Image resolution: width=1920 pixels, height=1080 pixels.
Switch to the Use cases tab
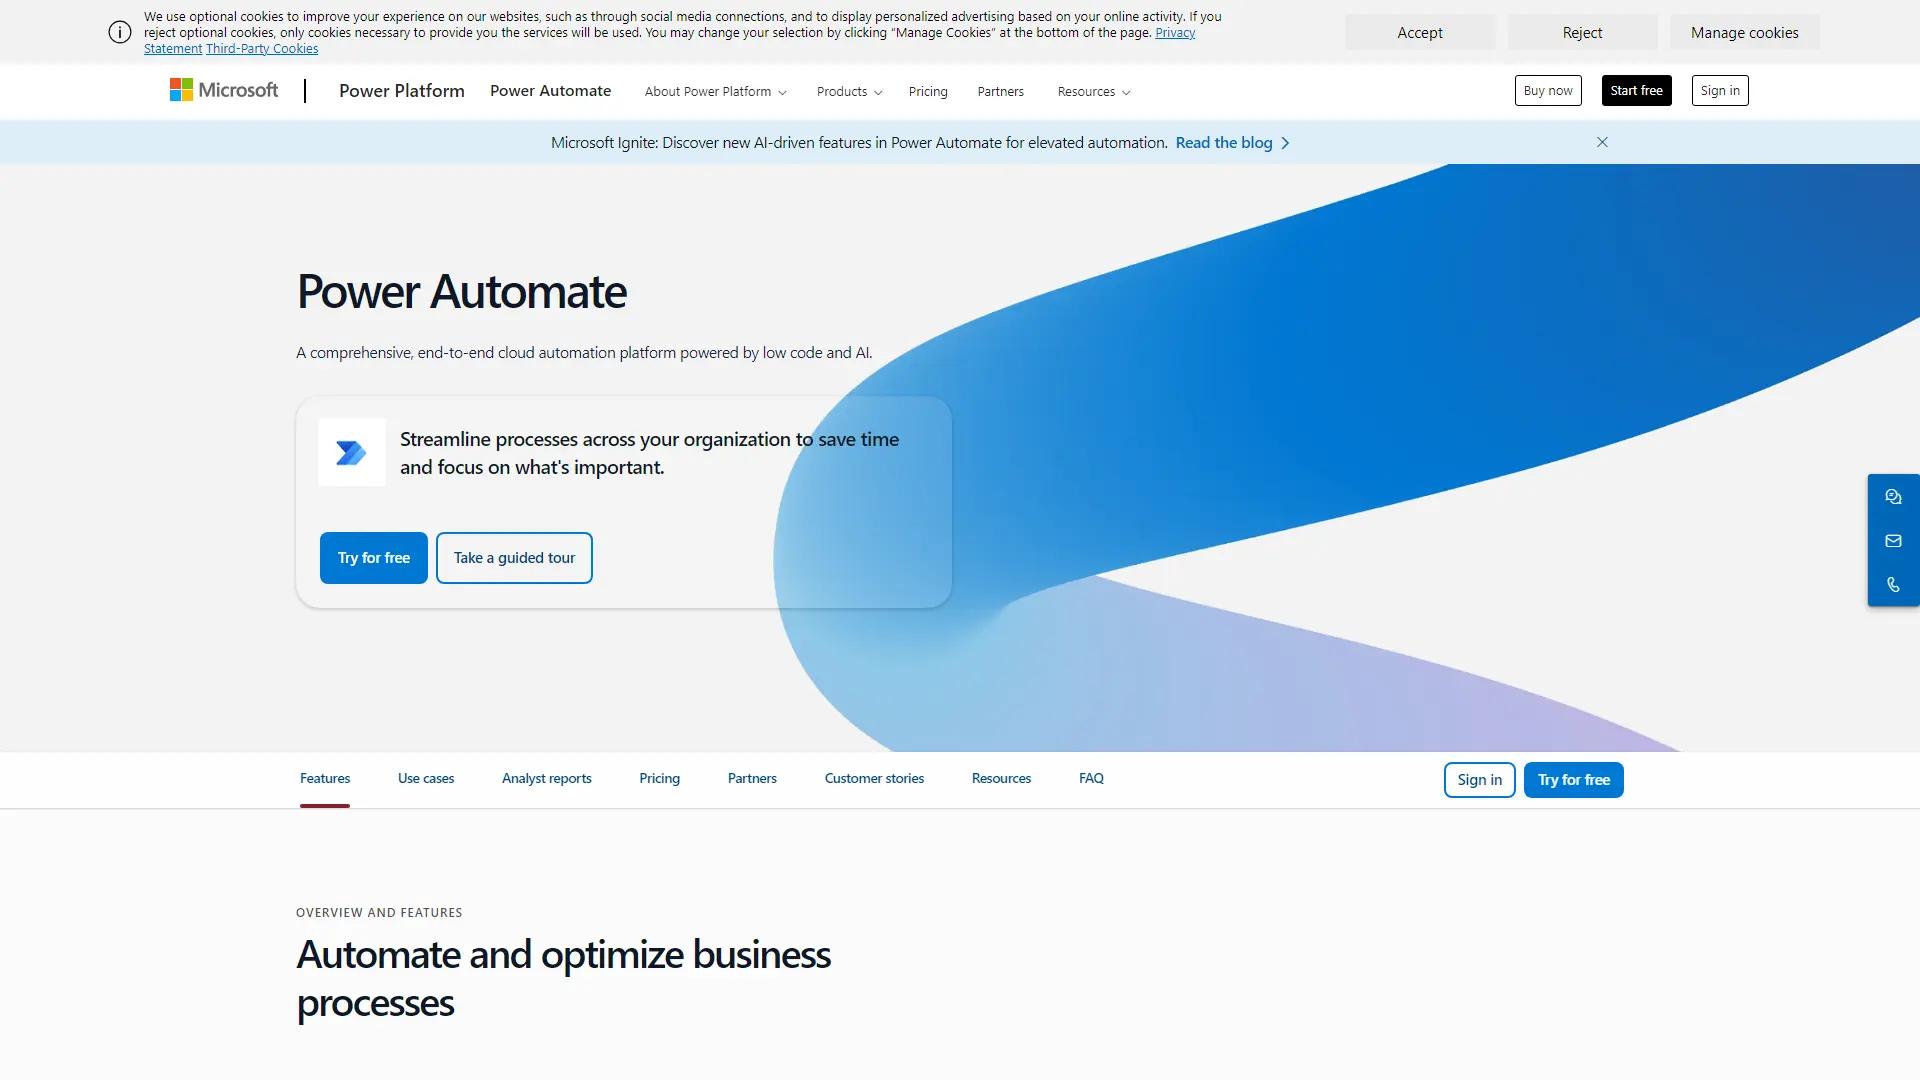(x=425, y=778)
